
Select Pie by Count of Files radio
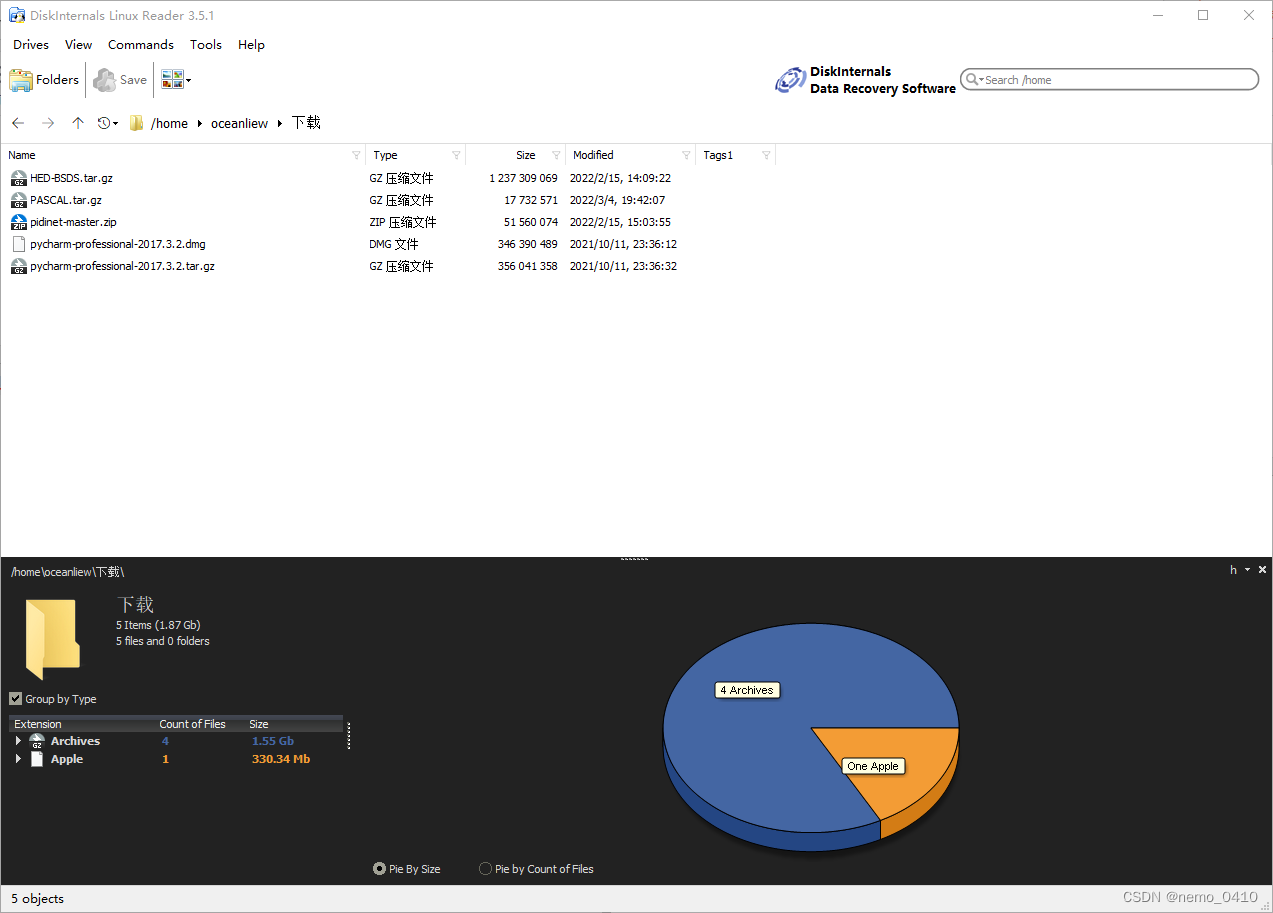click(486, 869)
